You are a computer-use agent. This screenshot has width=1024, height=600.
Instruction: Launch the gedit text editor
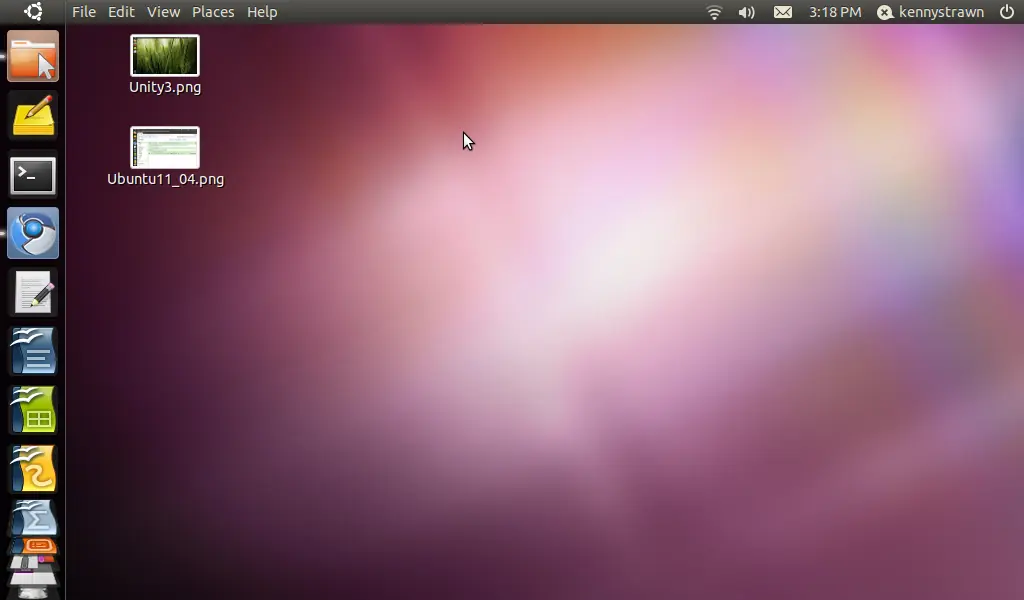(x=33, y=291)
